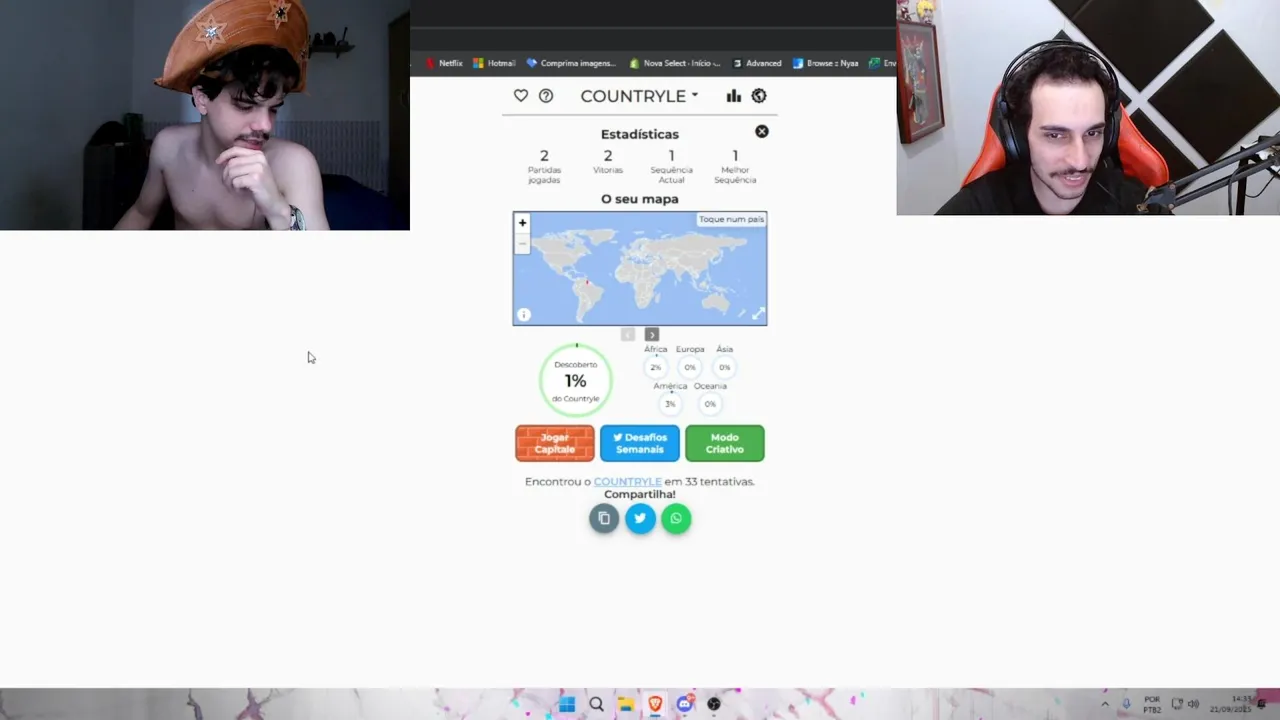Open the Advanced bookmark
Image resolution: width=1280 pixels, height=720 pixels.
click(x=757, y=63)
